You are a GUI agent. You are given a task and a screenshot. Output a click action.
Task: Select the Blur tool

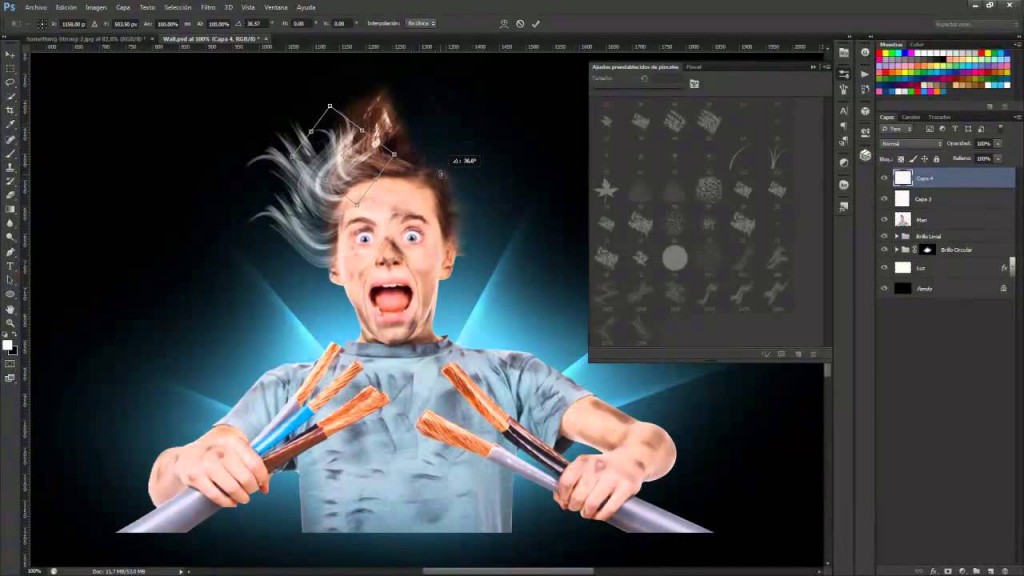coord(10,223)
